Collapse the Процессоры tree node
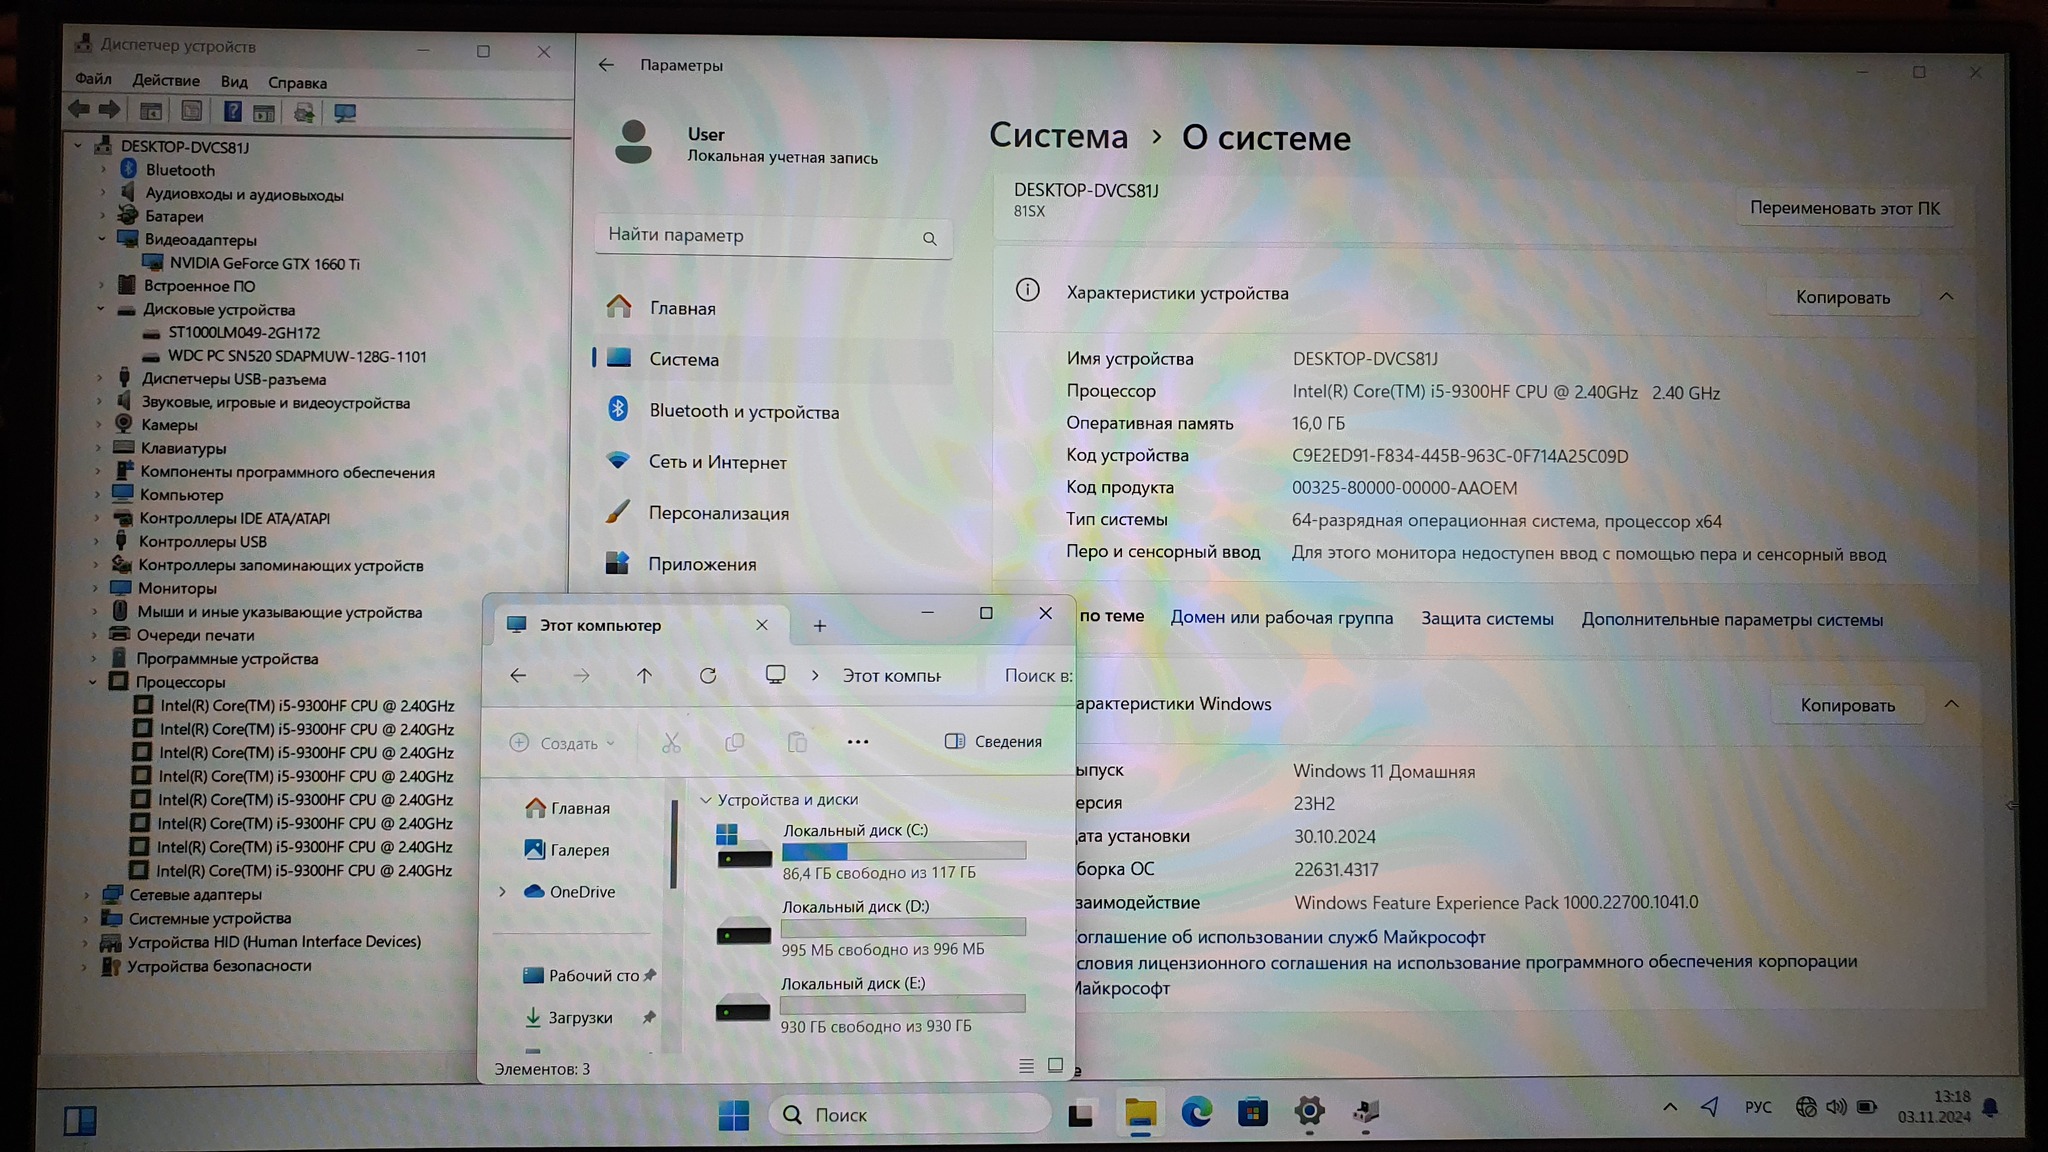 pos(93,682)
